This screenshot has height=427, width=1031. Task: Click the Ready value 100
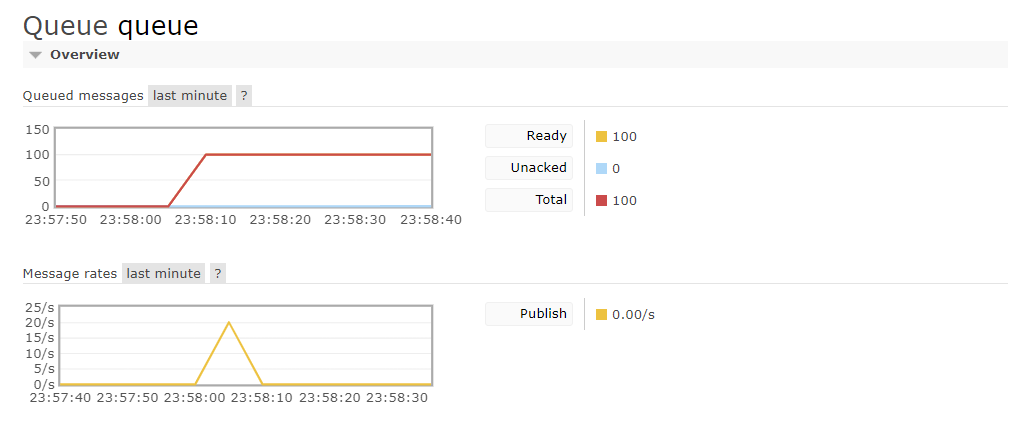624,137
